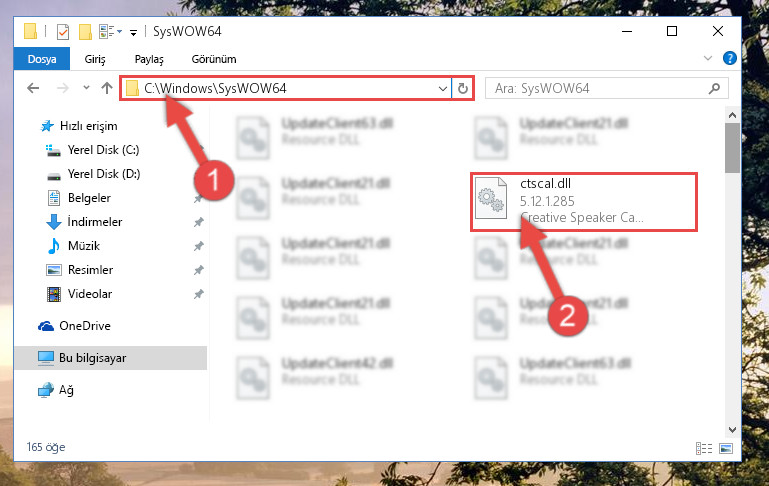
Task: Select the ctscal.dll file
Action: [x=584, y=202]
